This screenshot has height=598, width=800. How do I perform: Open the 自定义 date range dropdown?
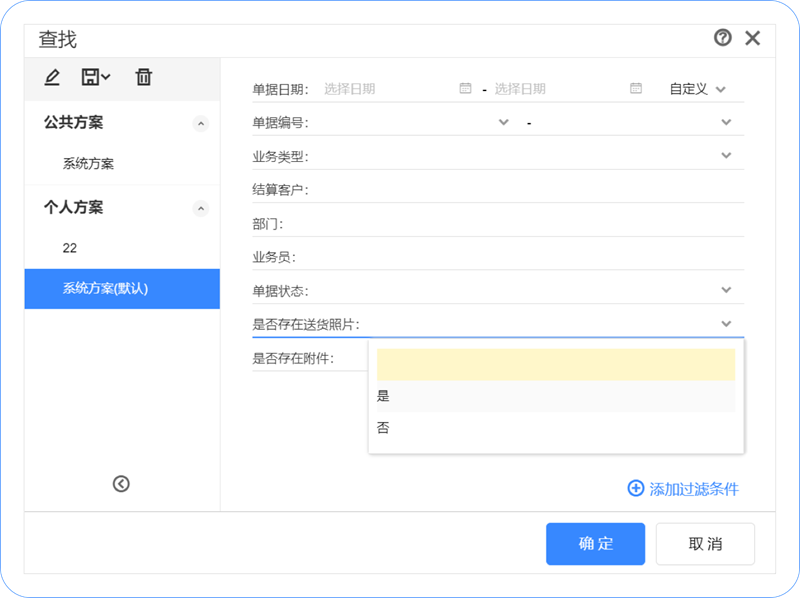697,89
